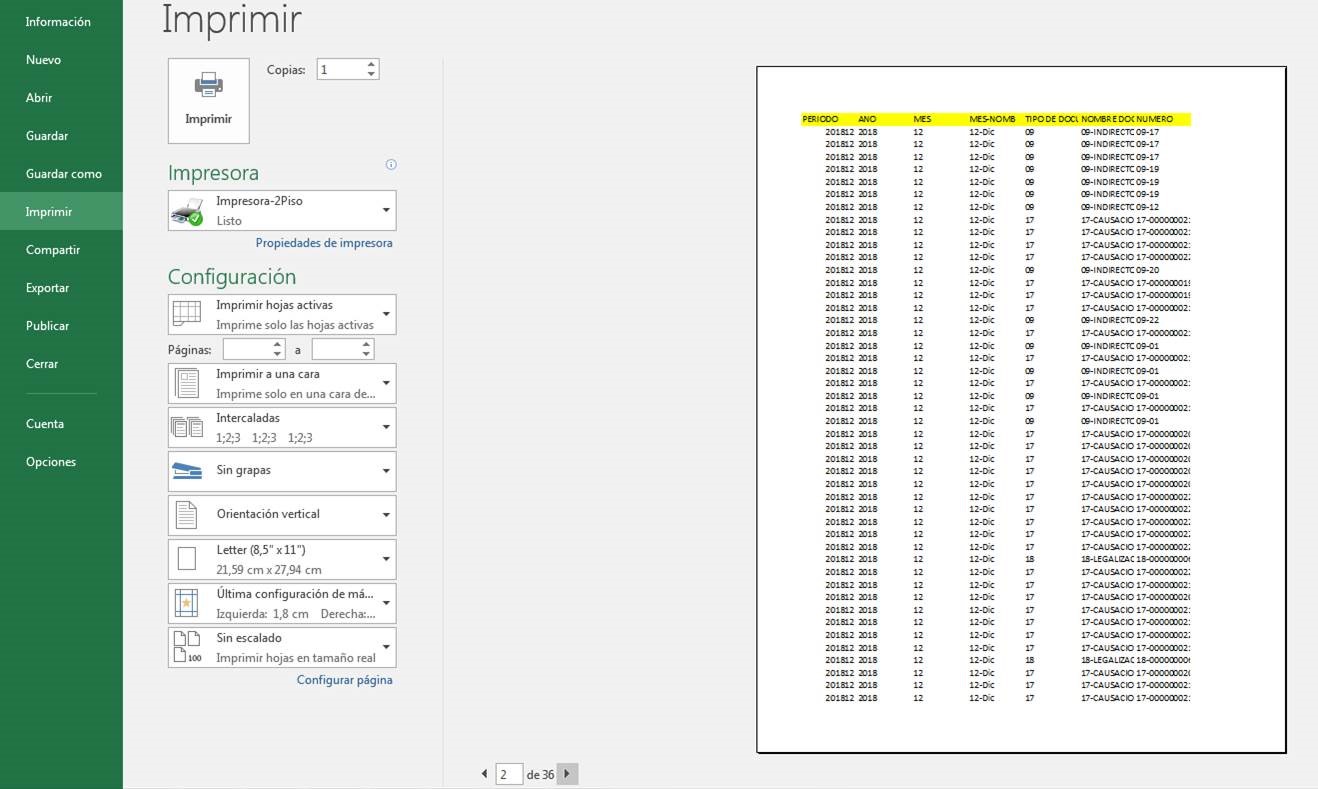Increase Copias with the up stepper arrow
Image resolution: width=1318 pixels, height=789 pixels.
[371, 62]
